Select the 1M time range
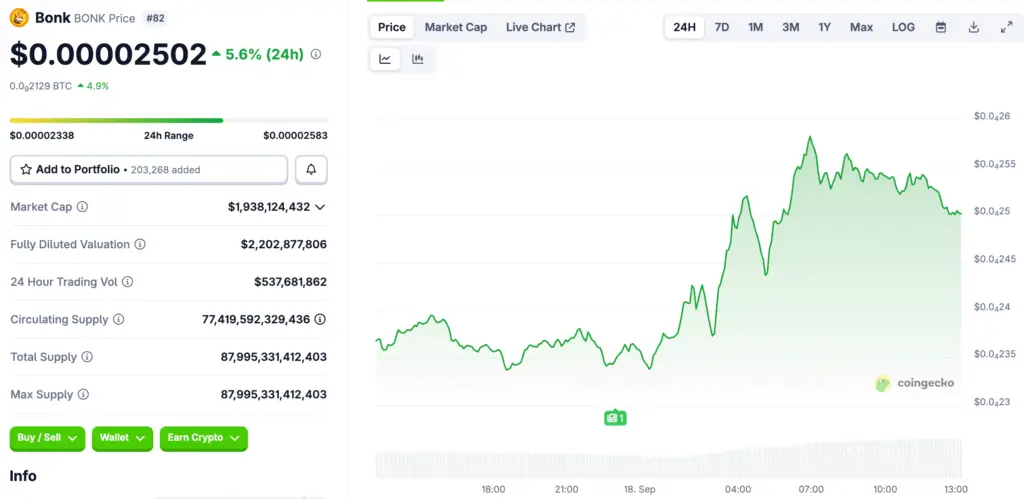This screenshot has height=499, width=1024. point(756,27)
